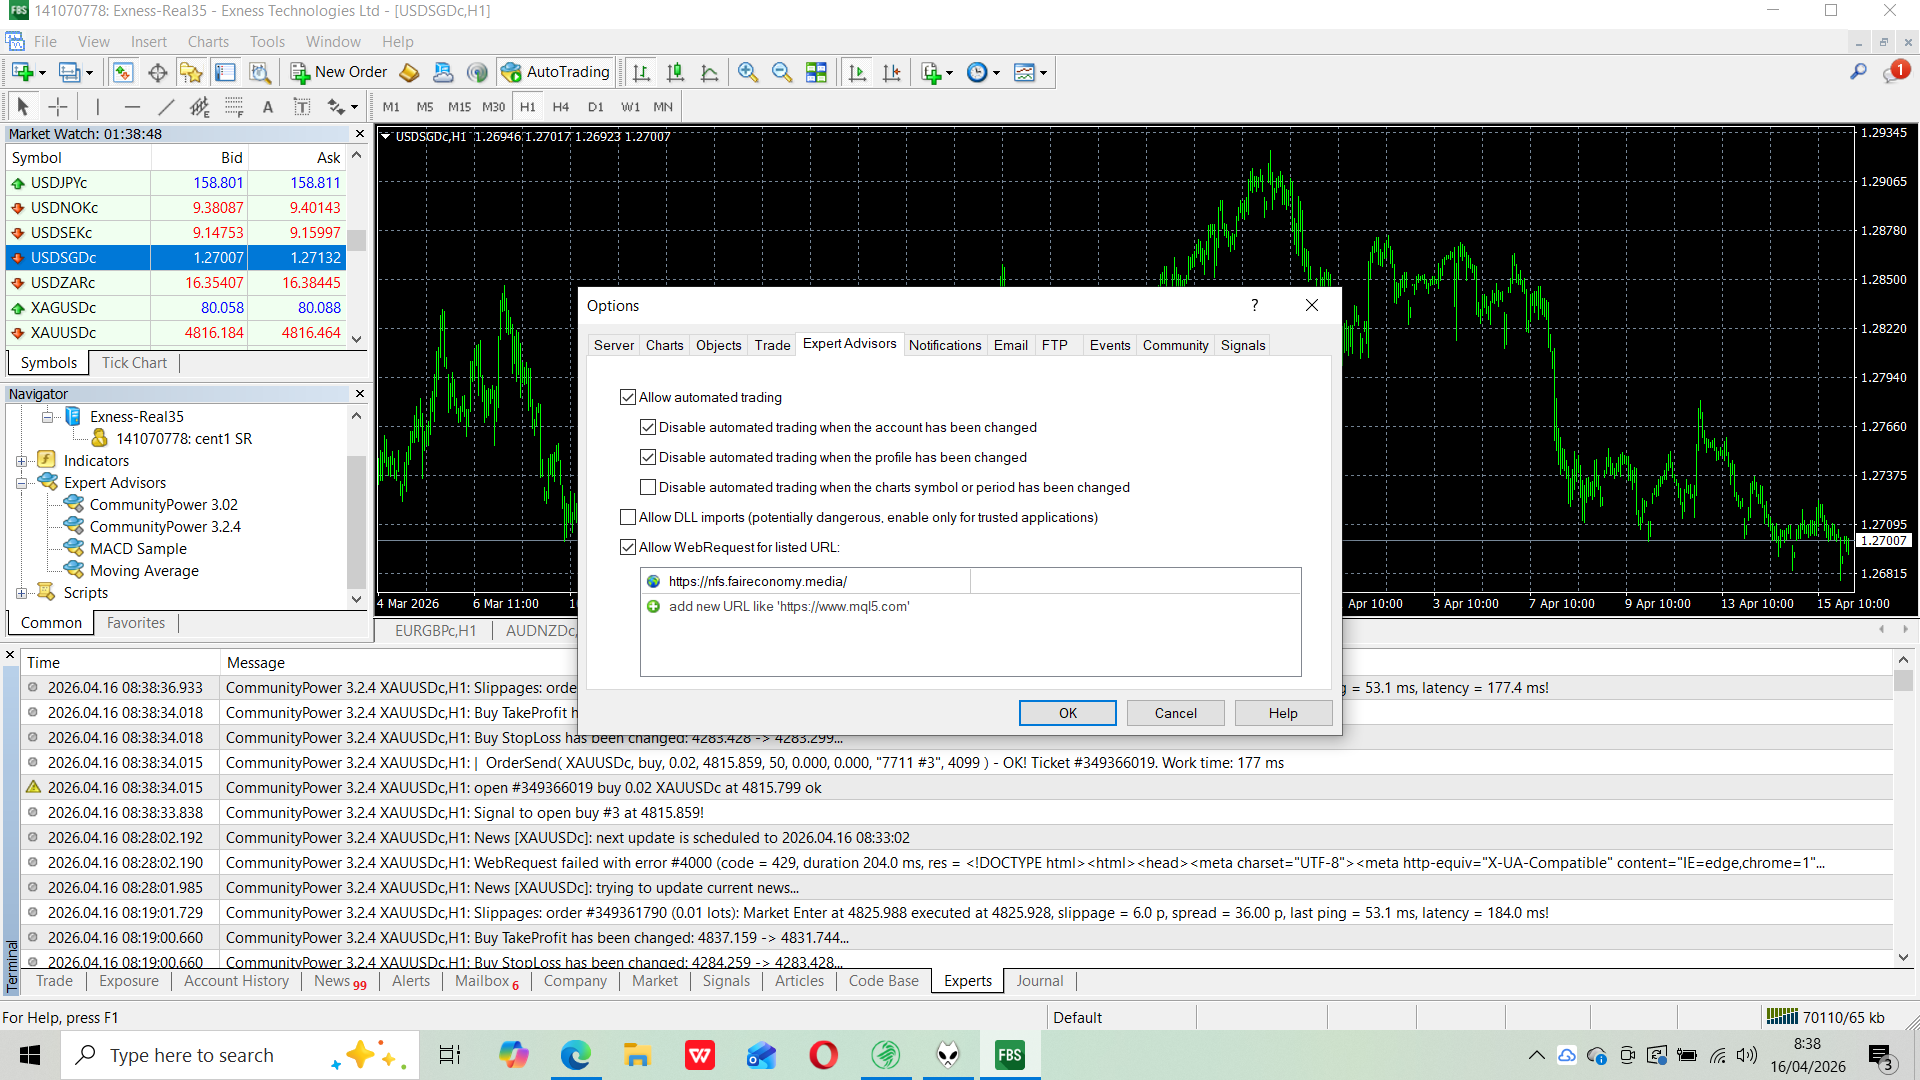Image resolution: width=1920 pixels, height=1080 pixels.
Task: Switch chart to bar chart style
Action: tap(641, 72)
